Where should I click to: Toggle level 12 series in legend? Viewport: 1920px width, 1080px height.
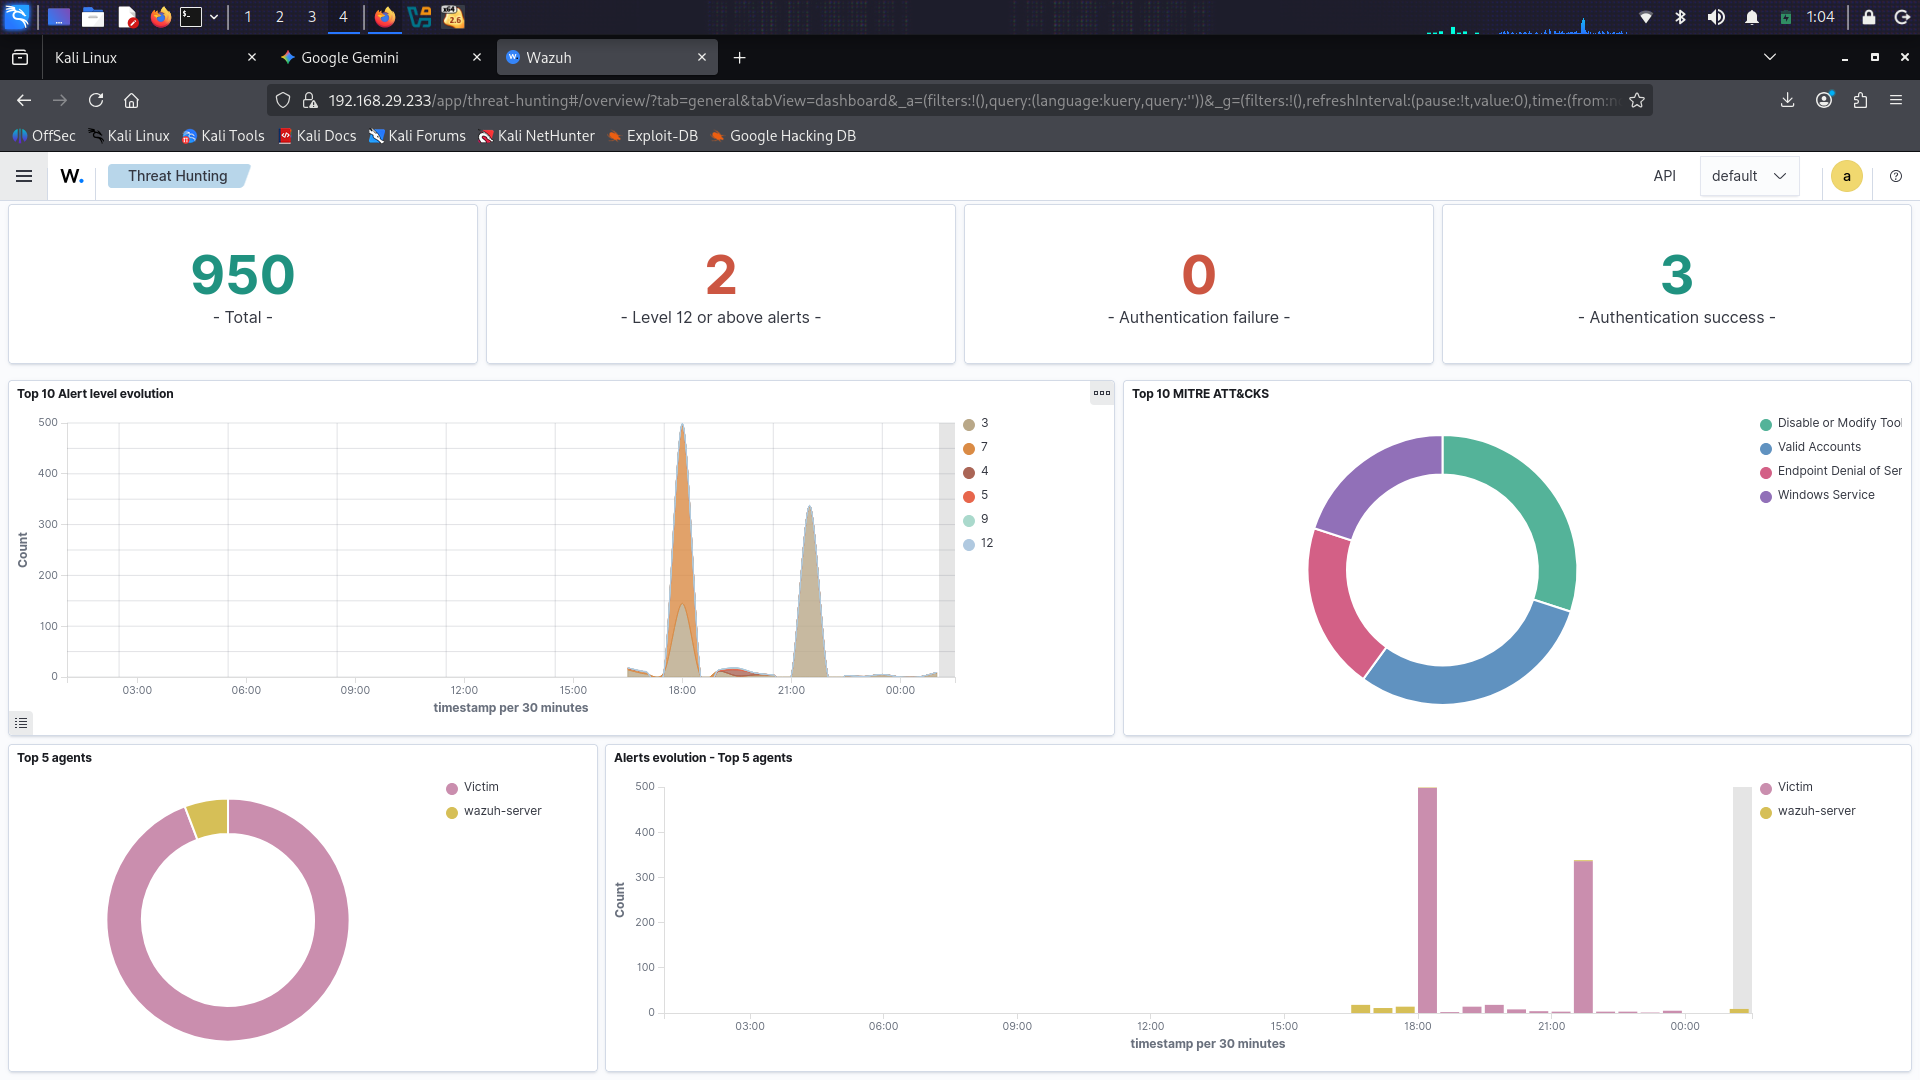(986, 543)
